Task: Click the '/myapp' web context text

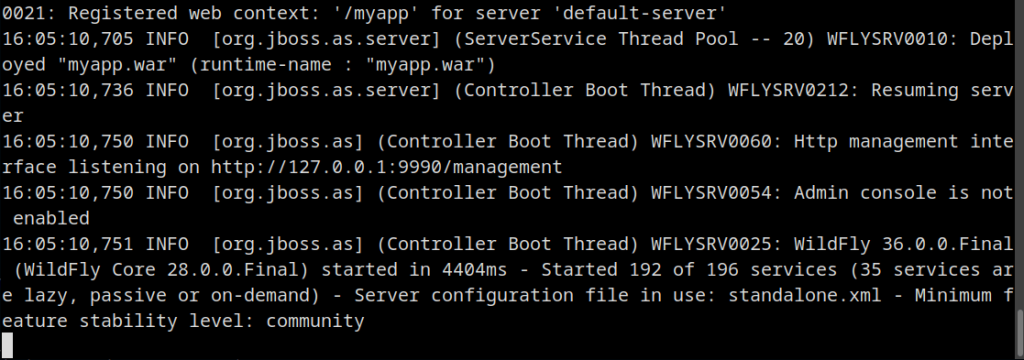Action: point(376,13)
